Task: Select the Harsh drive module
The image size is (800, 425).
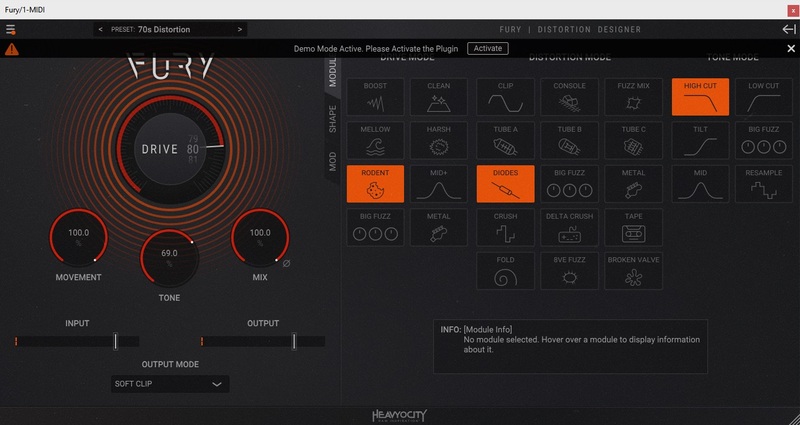Action: pos(439,140)
